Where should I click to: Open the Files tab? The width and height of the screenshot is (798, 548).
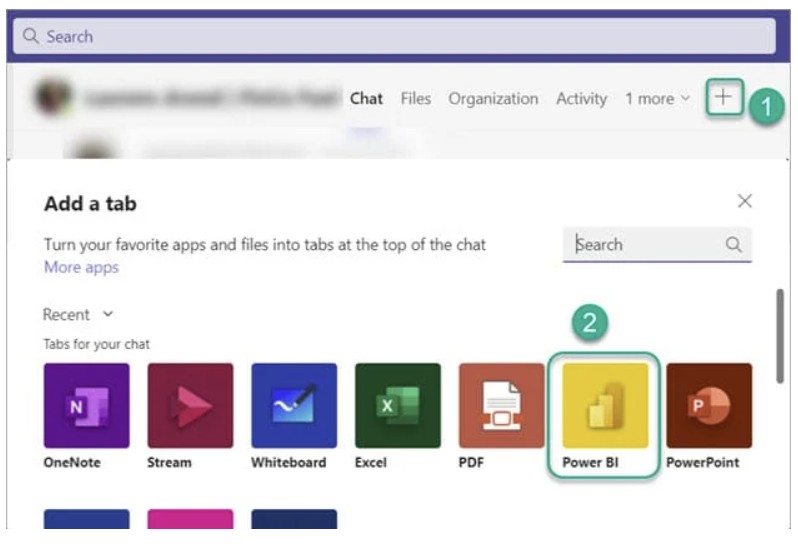coord(416,99)
